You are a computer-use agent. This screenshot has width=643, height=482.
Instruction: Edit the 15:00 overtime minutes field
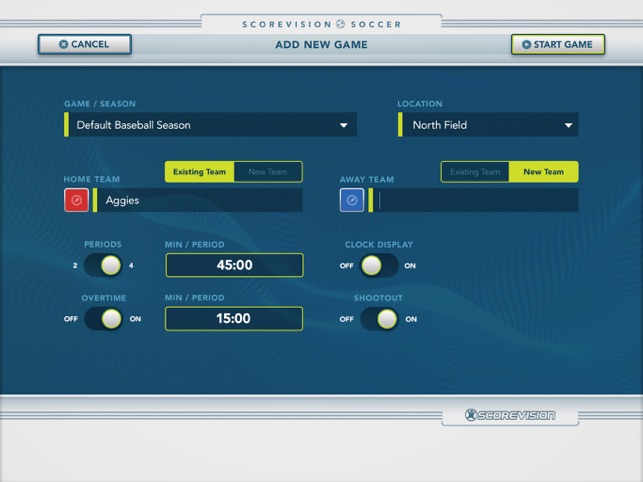click(234, 319)
